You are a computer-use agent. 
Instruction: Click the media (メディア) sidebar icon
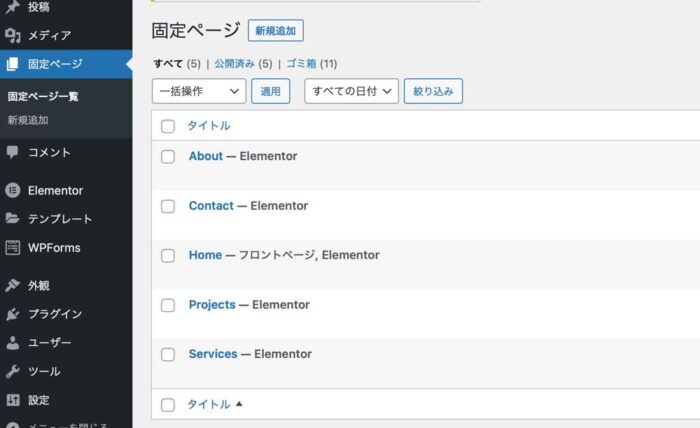(x=13, y=35)
